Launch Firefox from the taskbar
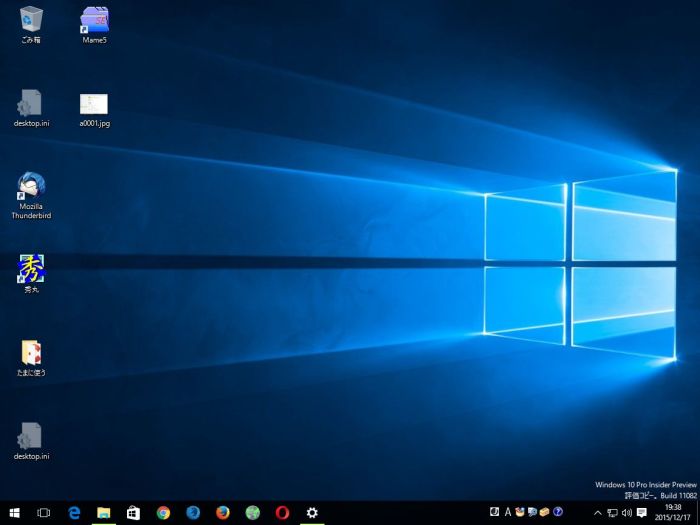The image size is (700, 525). 223,512
